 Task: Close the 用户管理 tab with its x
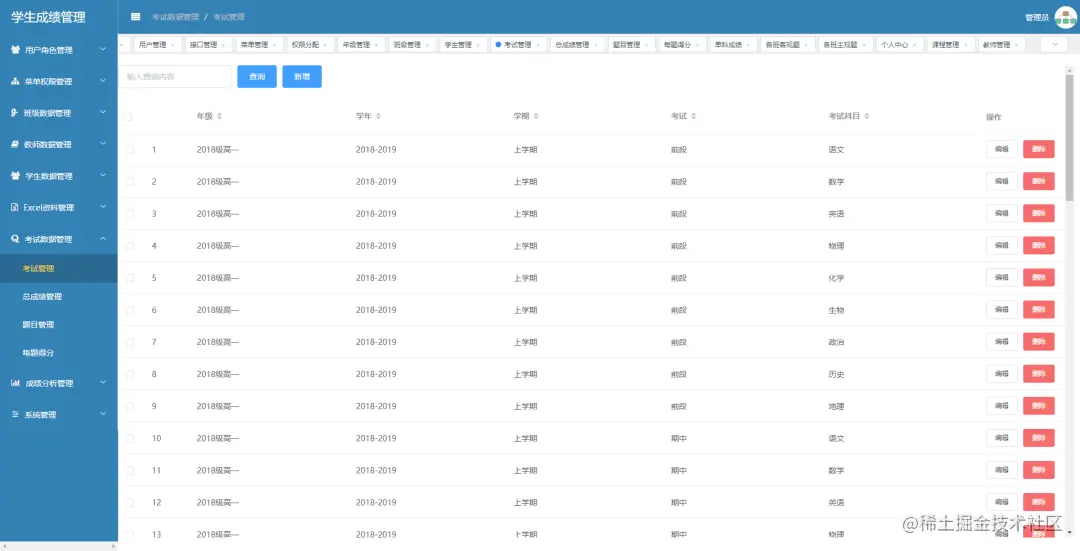173,45
